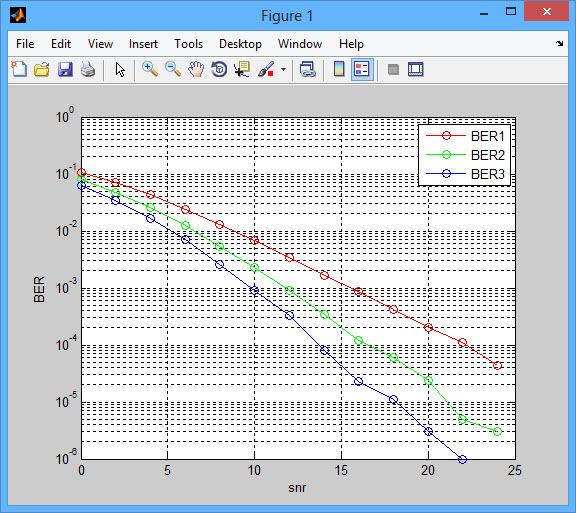This screenshot has width=576, height=513.
Task: Open the Insert menu
Action: pos(143,44)
